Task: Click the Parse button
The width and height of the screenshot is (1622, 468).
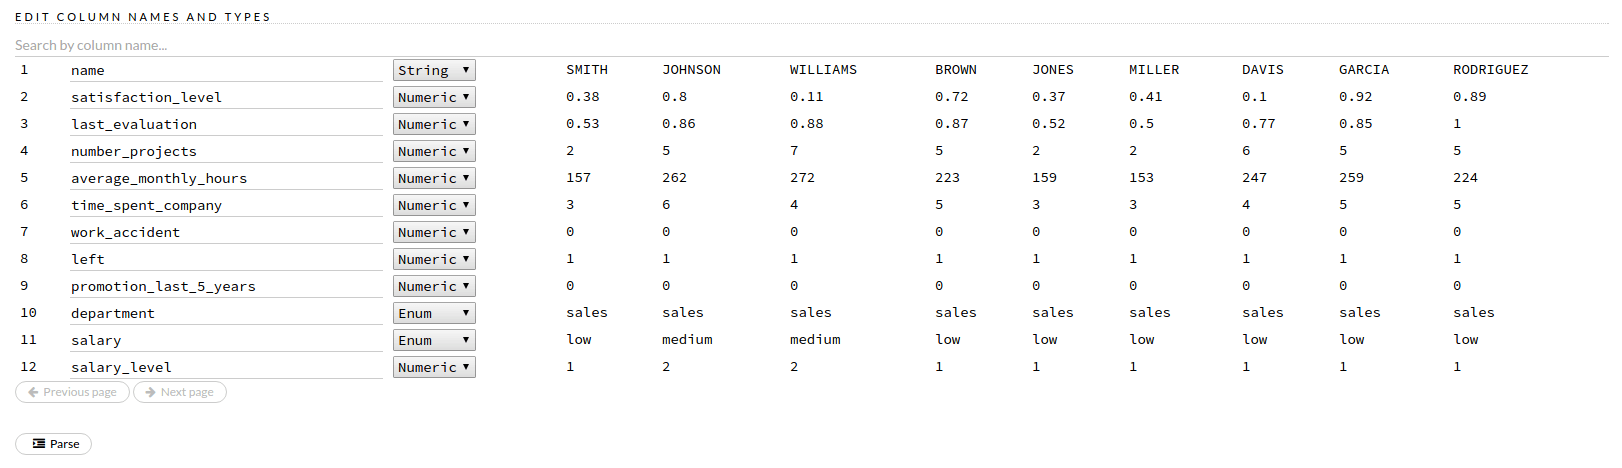Action: (53, 444)
